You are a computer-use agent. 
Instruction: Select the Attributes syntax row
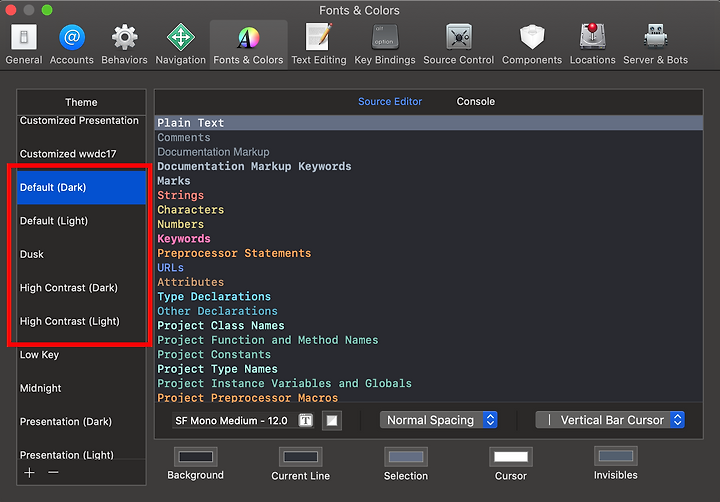tap(429, 282)
